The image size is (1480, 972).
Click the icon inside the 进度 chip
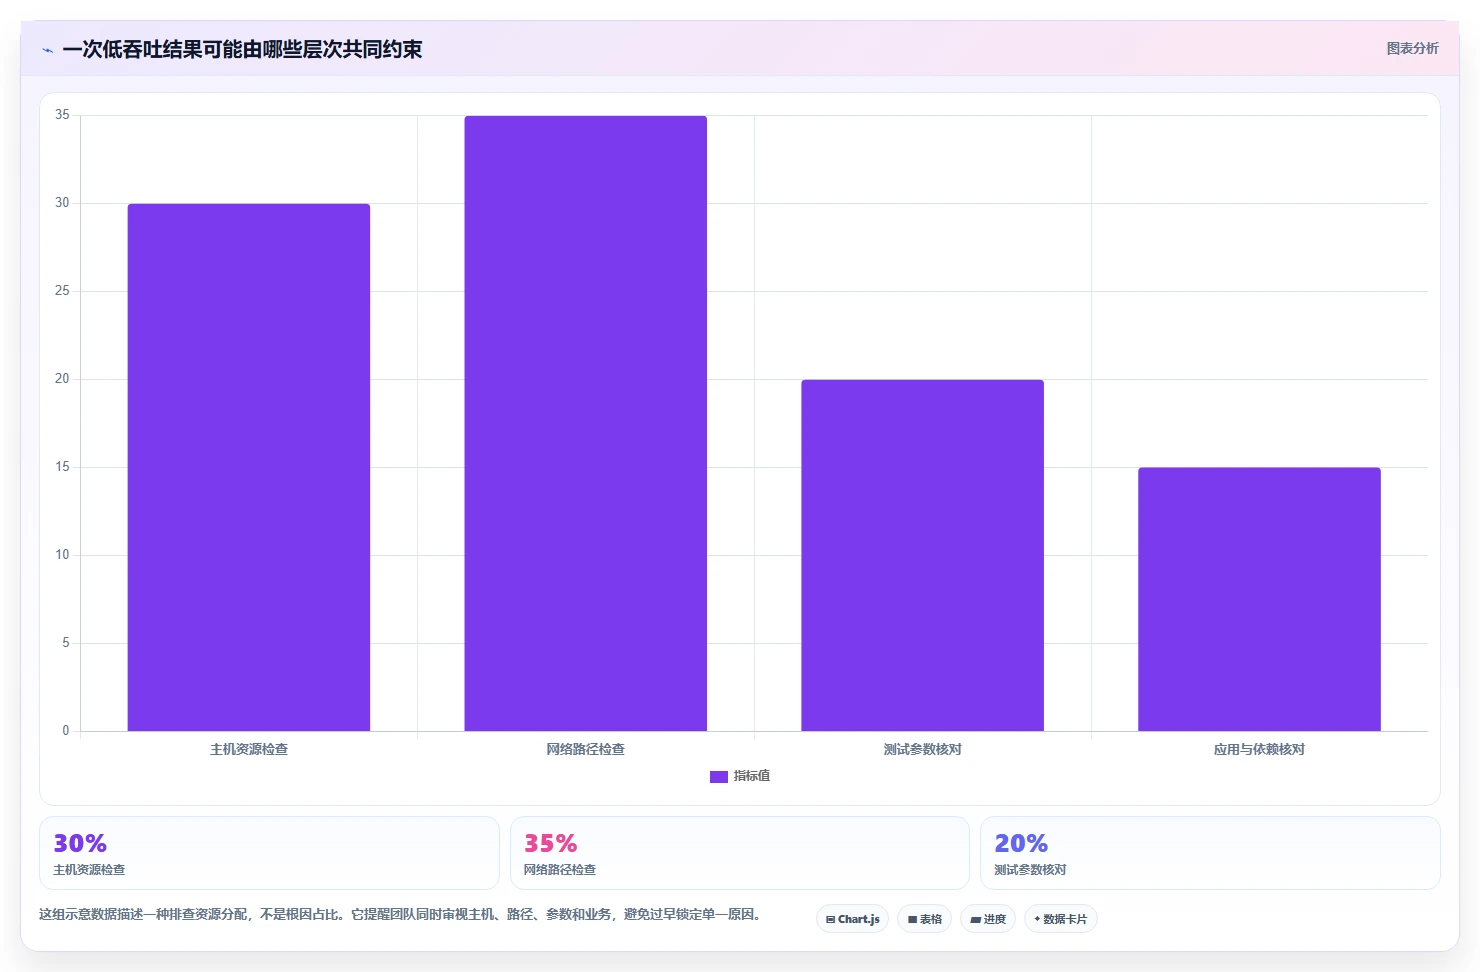pyautogui.click(x=975, y=919)
